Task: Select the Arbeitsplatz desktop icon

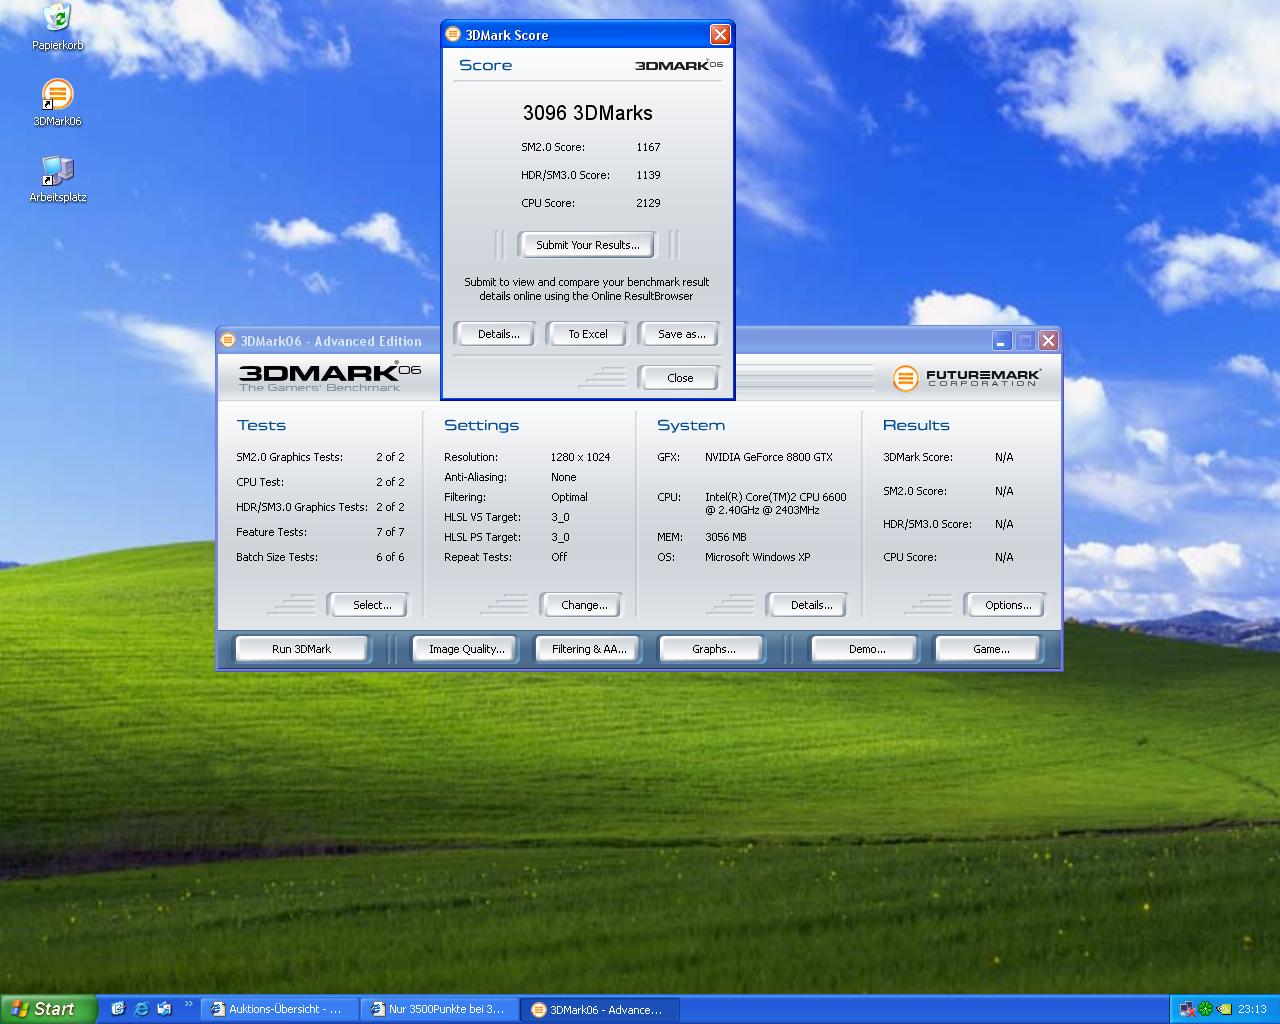Action: (57, 171)
